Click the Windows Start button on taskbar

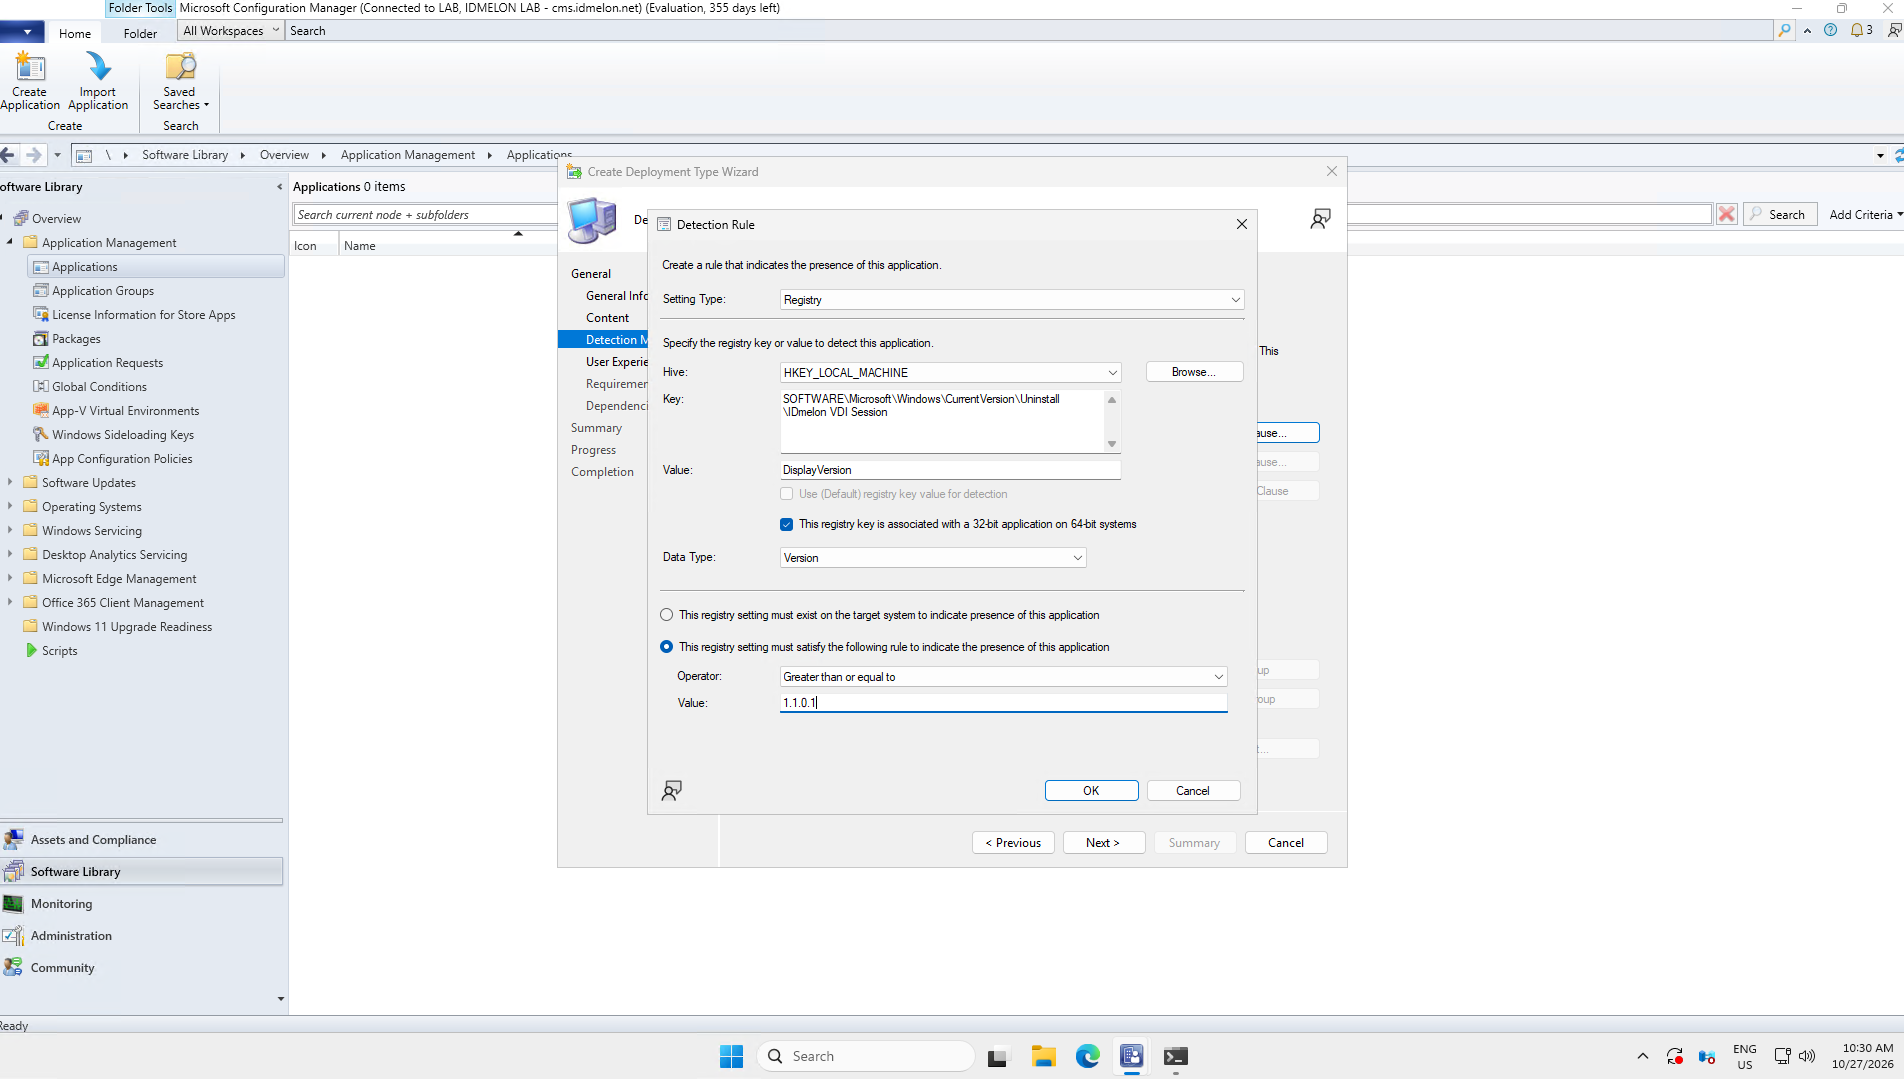(x=731, y=1056)
